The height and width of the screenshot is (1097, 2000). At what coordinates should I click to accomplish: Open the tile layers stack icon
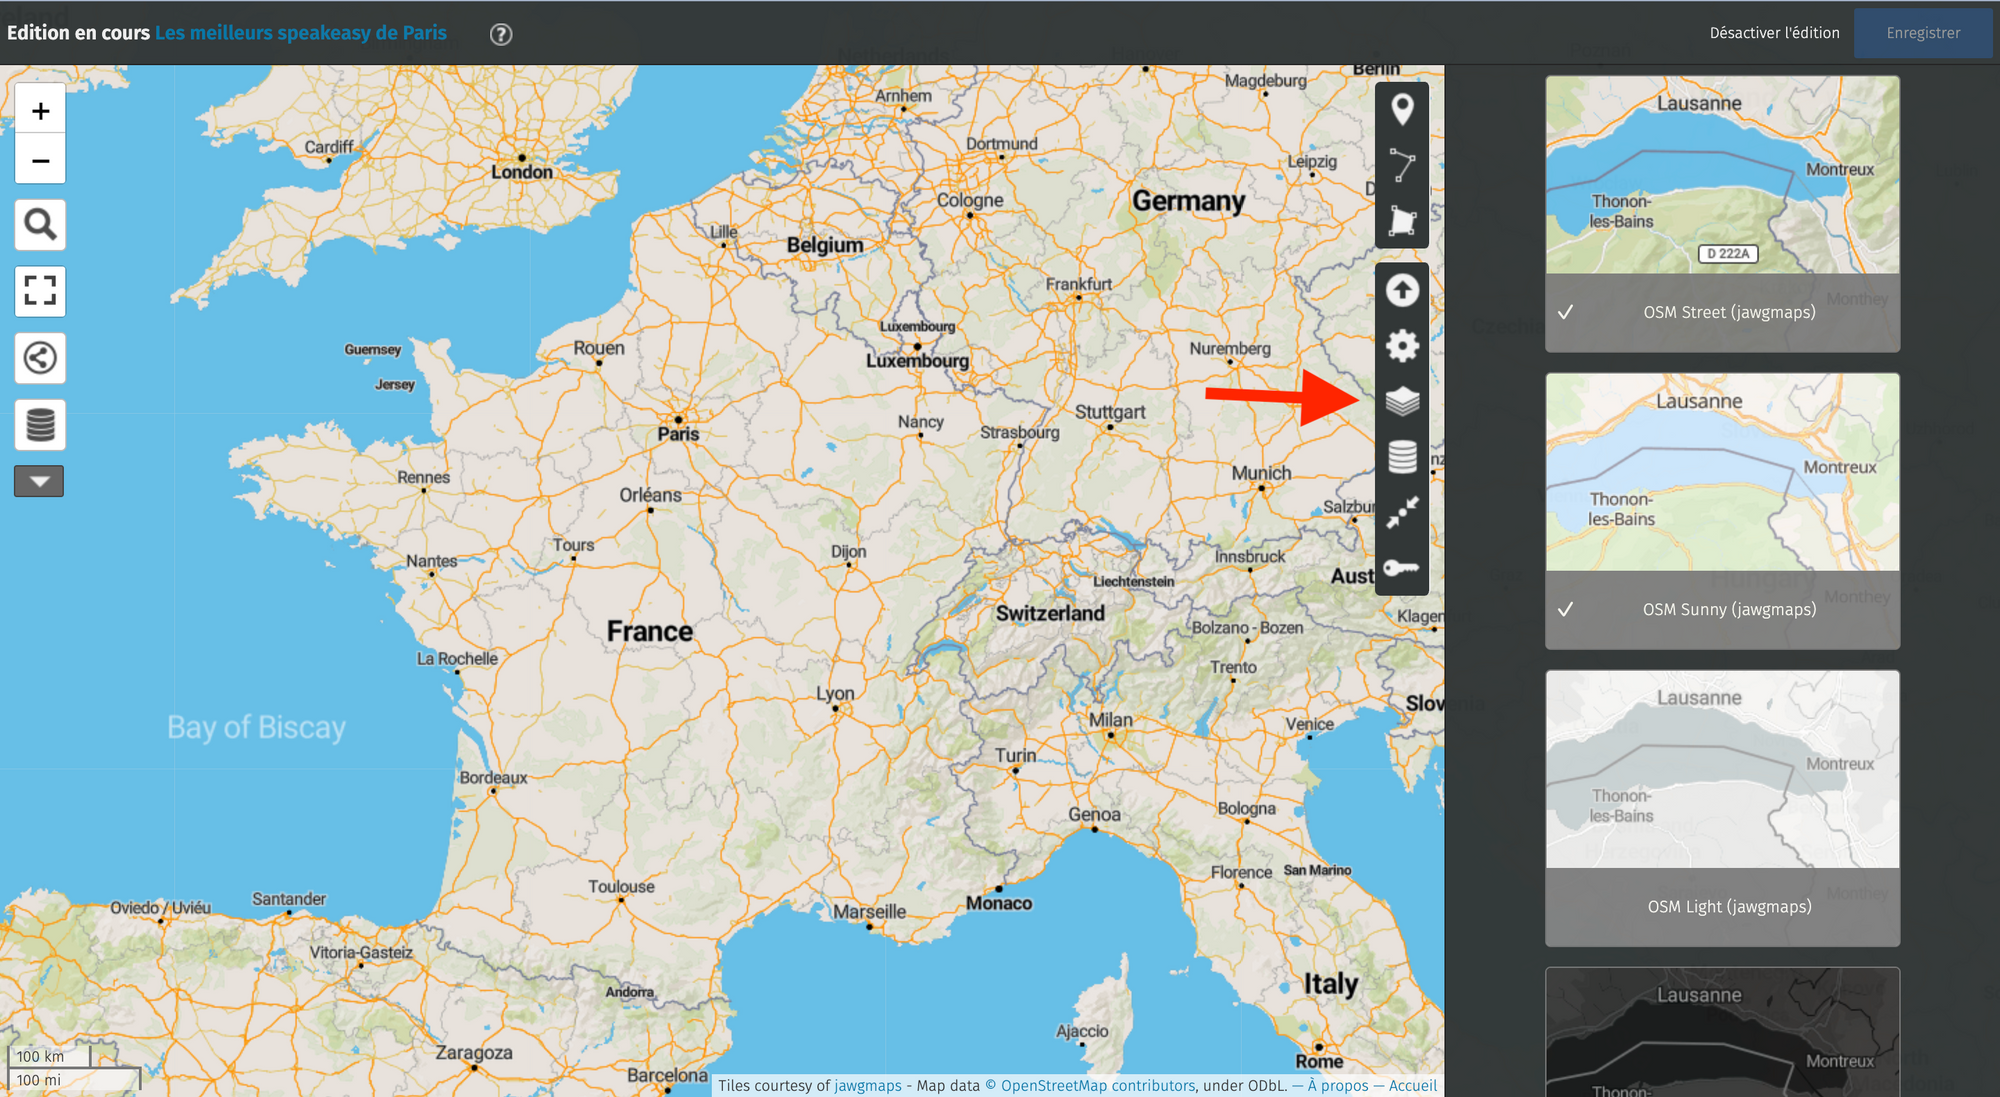click(x=1402, y=402)
